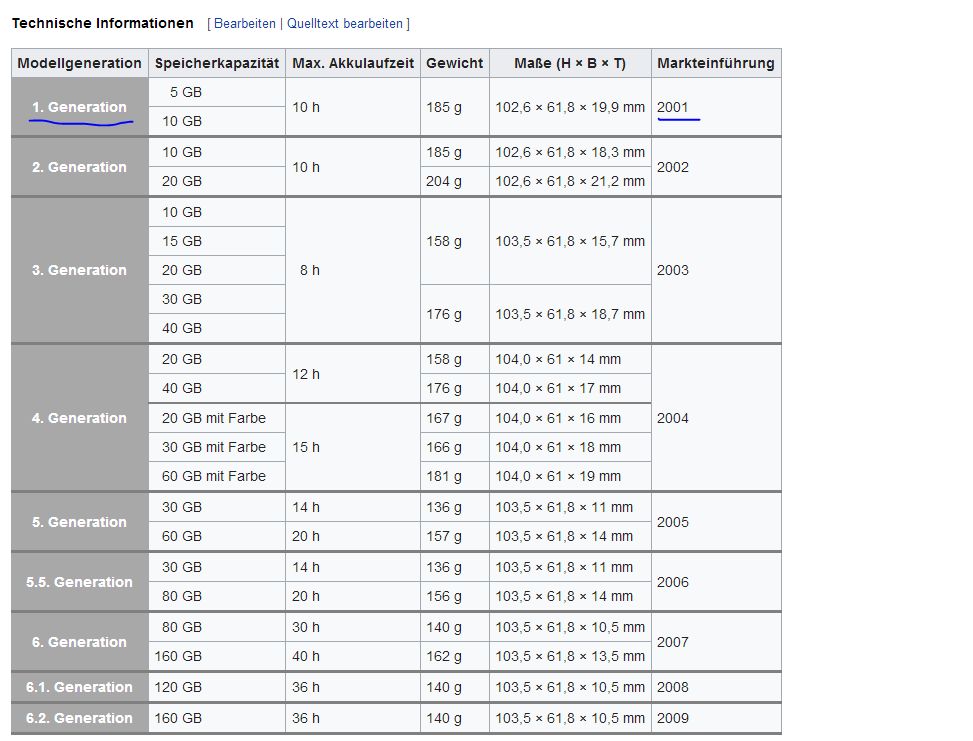Screen dimensions: 973x741
Task: Click the 'Technische Informationen' heading
Action: coord(102,22)
